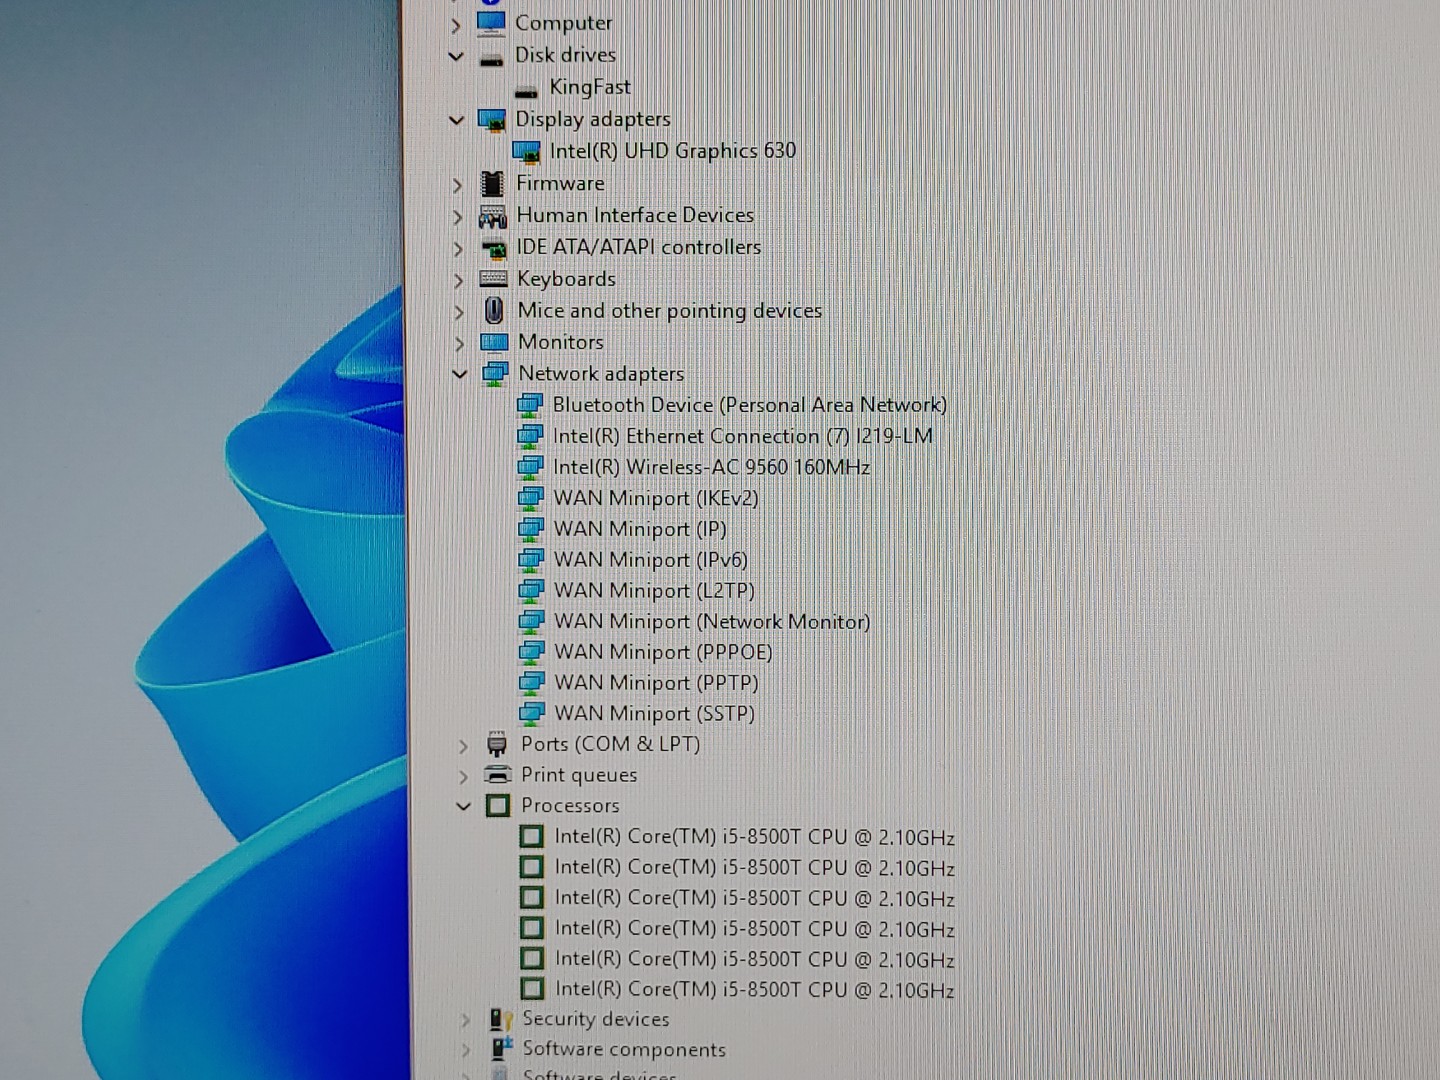Collapse the Network adapters category

[460, 374]
